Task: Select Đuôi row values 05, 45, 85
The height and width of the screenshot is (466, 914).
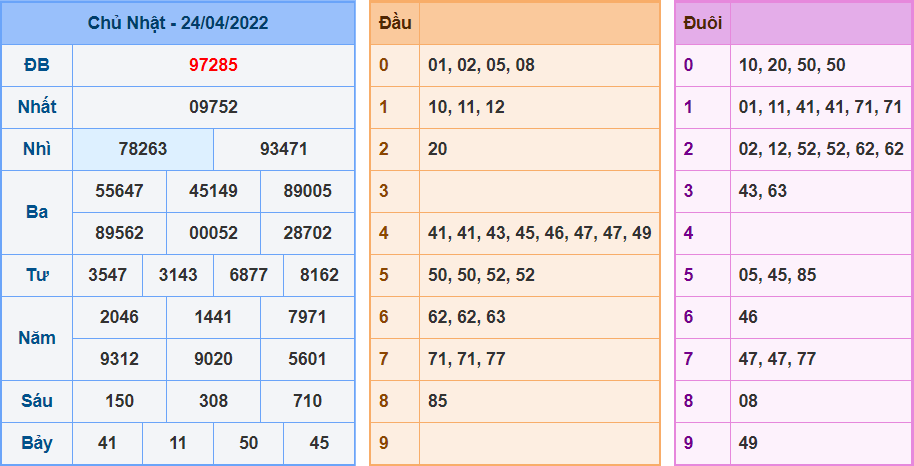Action: click(777, 275)
